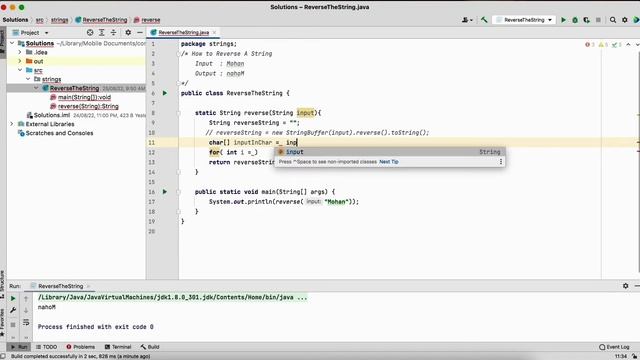This screenshot has height=360, width=640.
Task: Collapse the src folder
Action: click(20, 70)
